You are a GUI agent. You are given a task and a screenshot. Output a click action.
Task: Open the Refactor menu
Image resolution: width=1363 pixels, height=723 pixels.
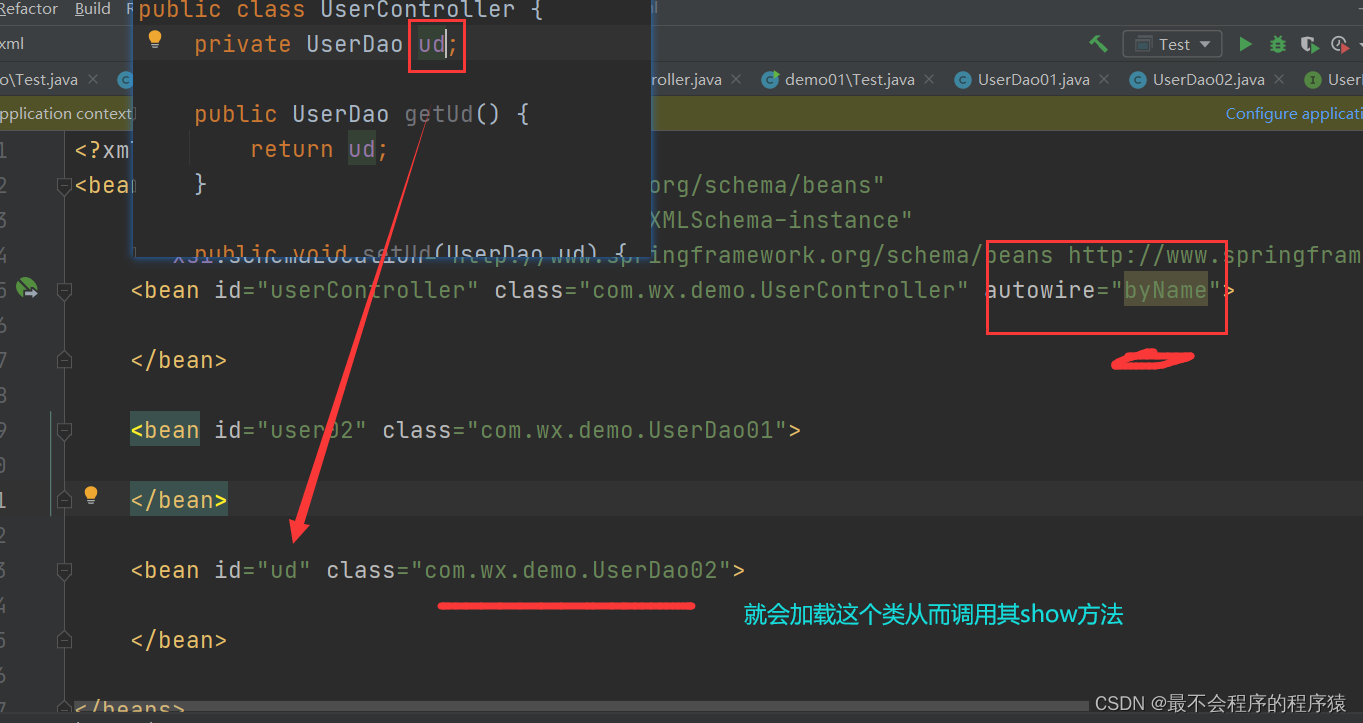tap(29, 8)
